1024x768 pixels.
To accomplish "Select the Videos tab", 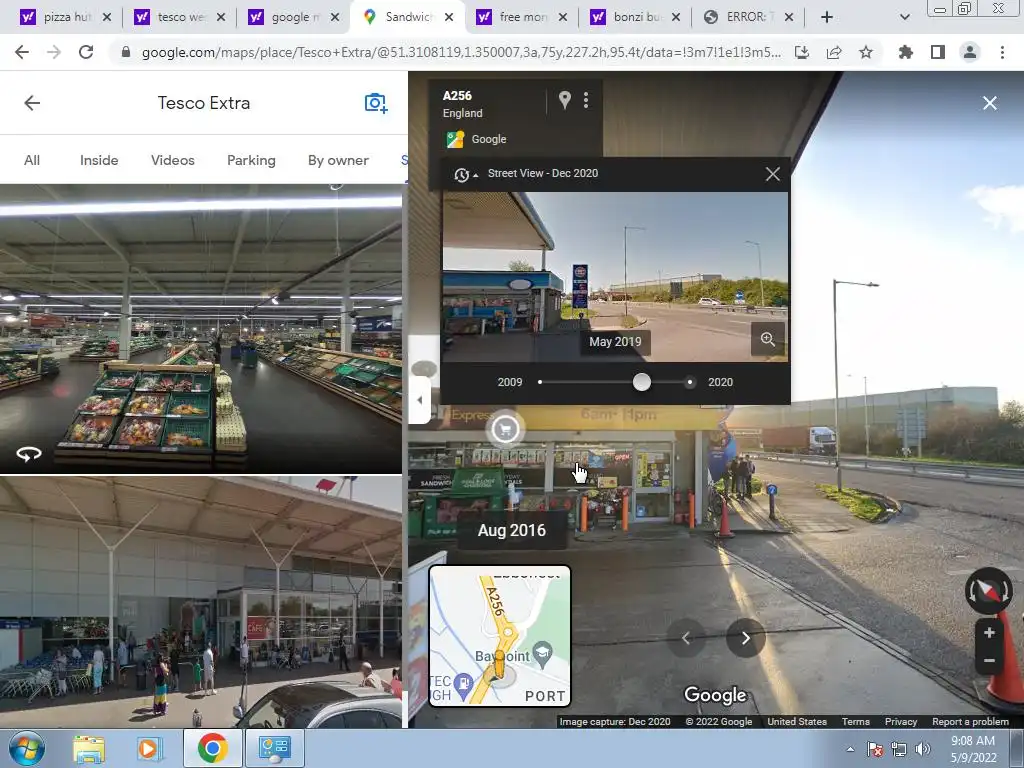I will pos(173,160).
